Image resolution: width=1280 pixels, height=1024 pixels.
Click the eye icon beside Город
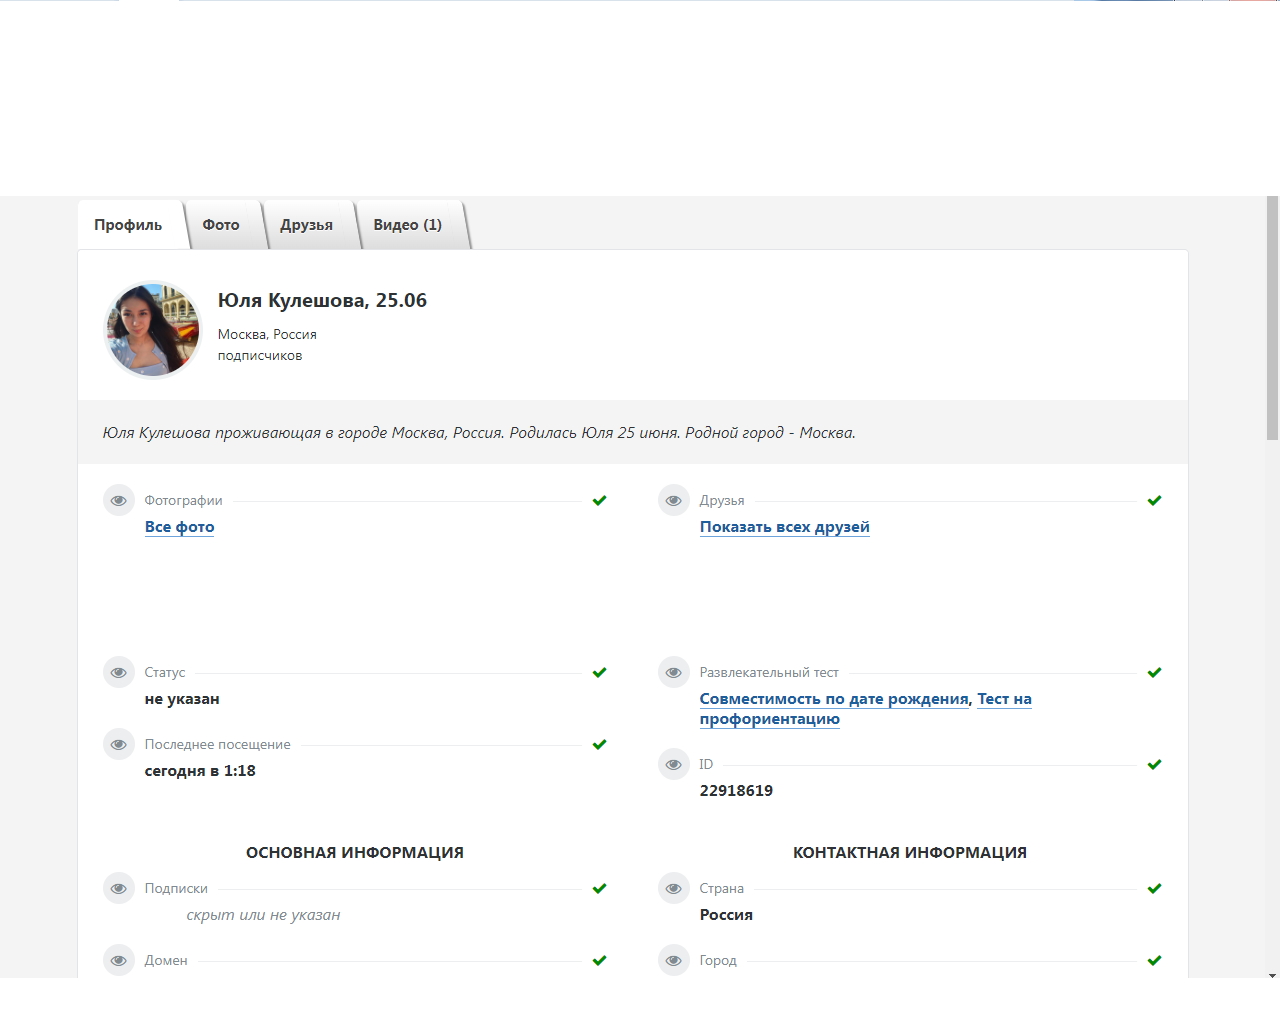(674, 960)
